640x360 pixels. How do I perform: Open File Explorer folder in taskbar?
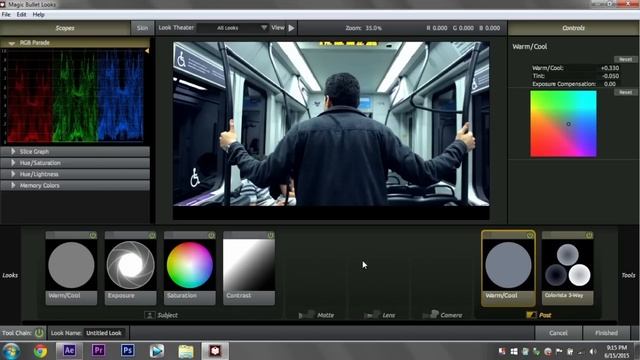(186, 351)
